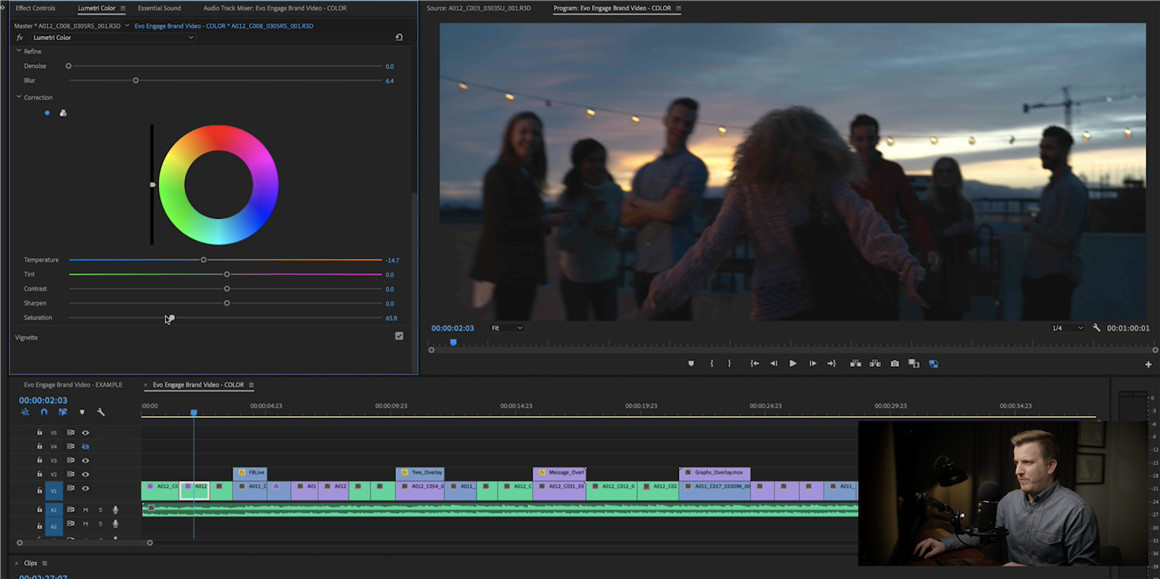Viewport: 1160px width, 579px height.
Task: Reset the Lumetri Color effect
Action: click(399, 38)
